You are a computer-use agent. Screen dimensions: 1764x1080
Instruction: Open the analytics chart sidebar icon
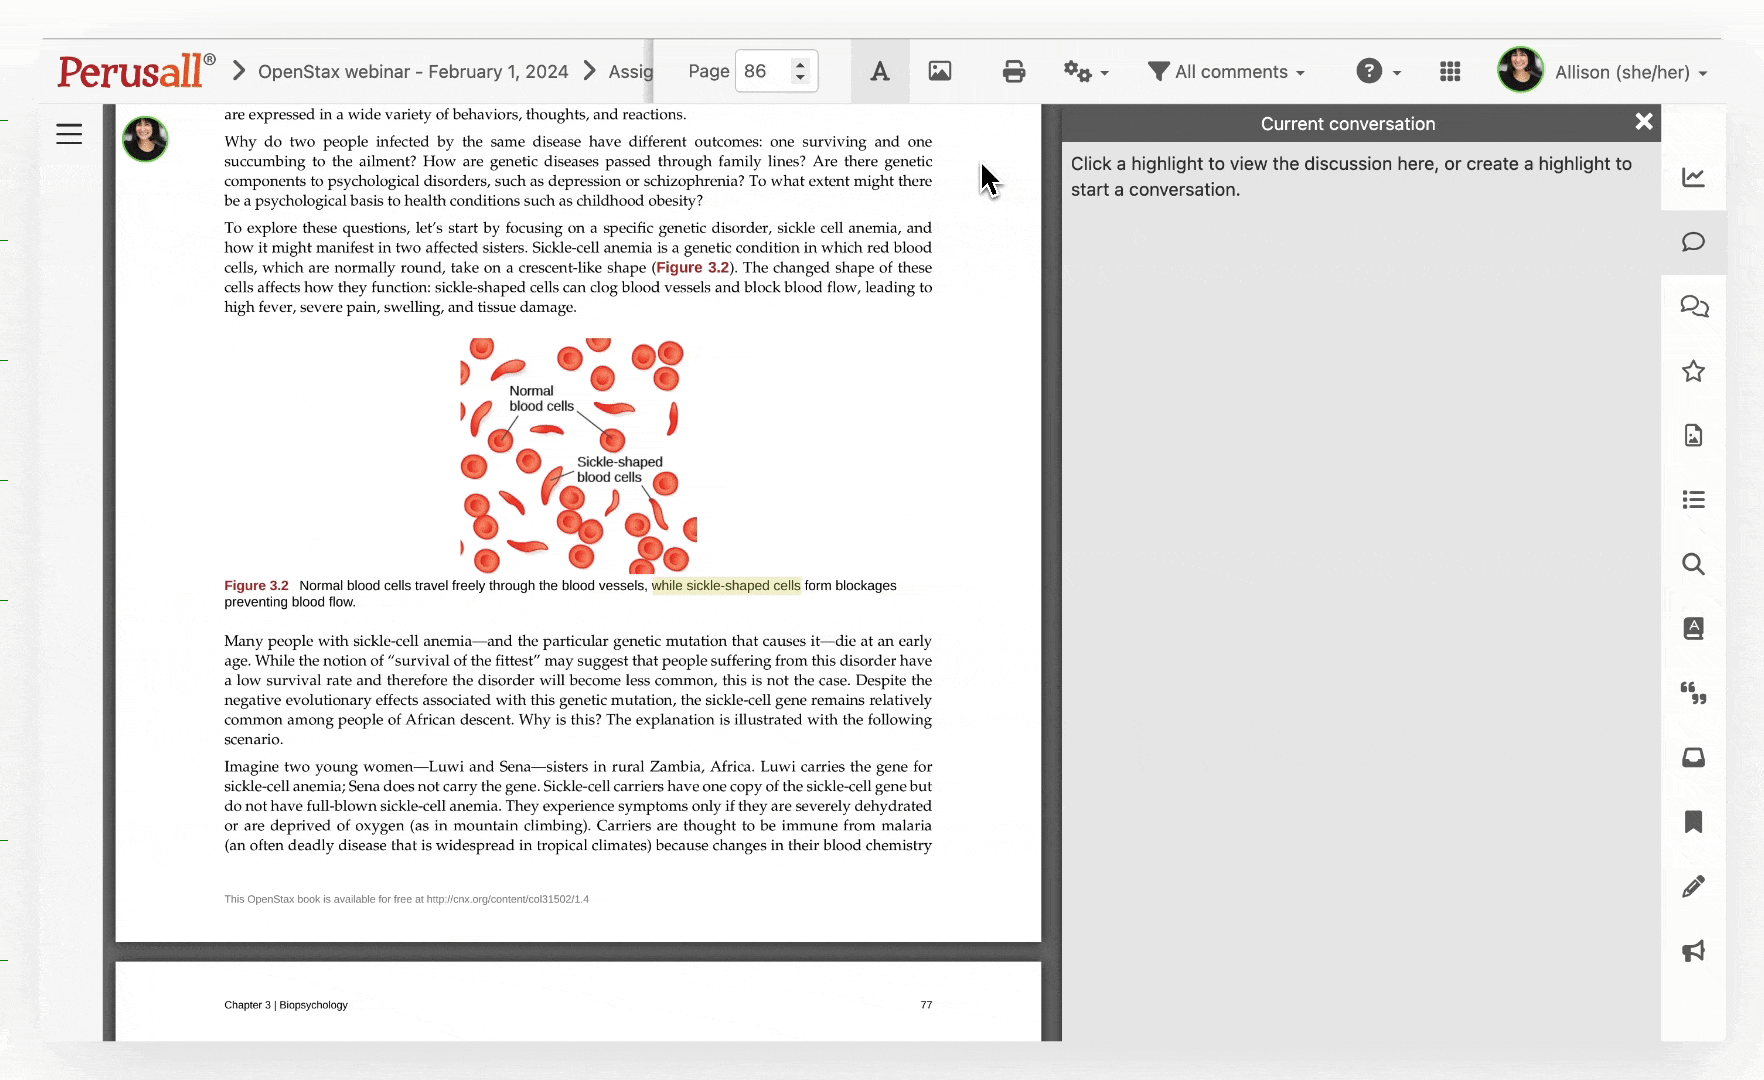pyautogui.click(x=1693, y=178)
